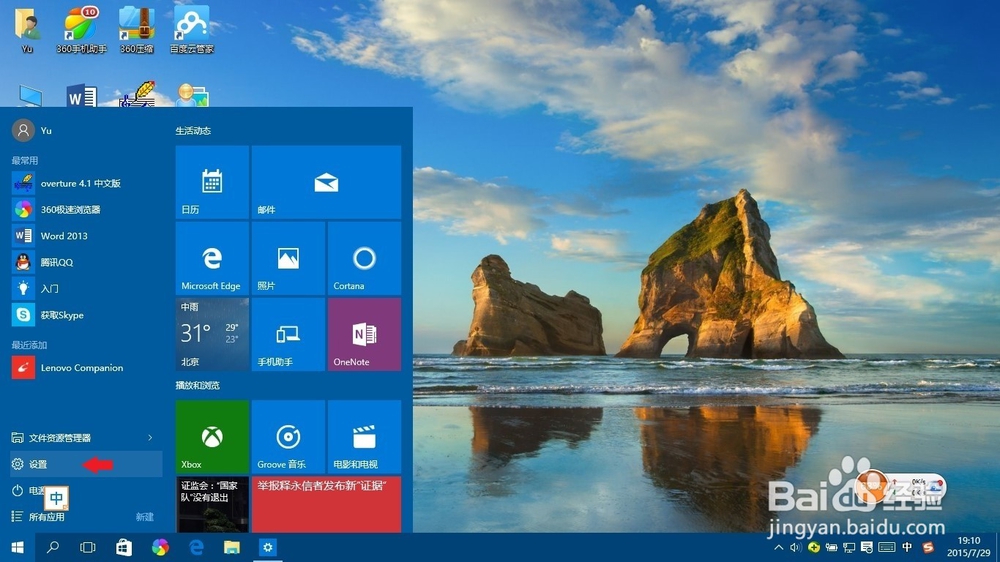Viewport: 1000px width, 562px height.
Task: Switch to the Settings taskbar app
Action: (268, 547)
